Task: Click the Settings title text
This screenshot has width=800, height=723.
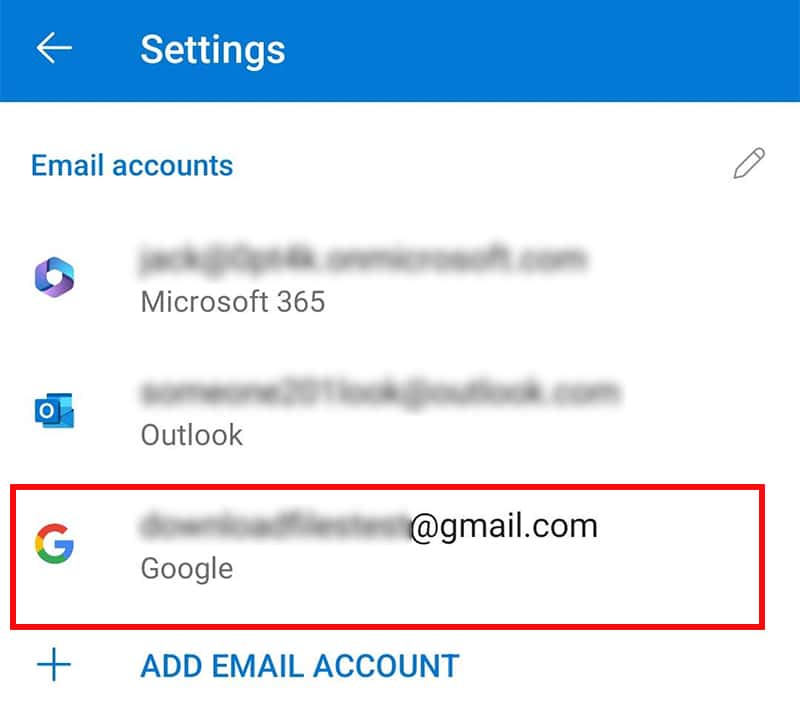Action: pos(213,49)
